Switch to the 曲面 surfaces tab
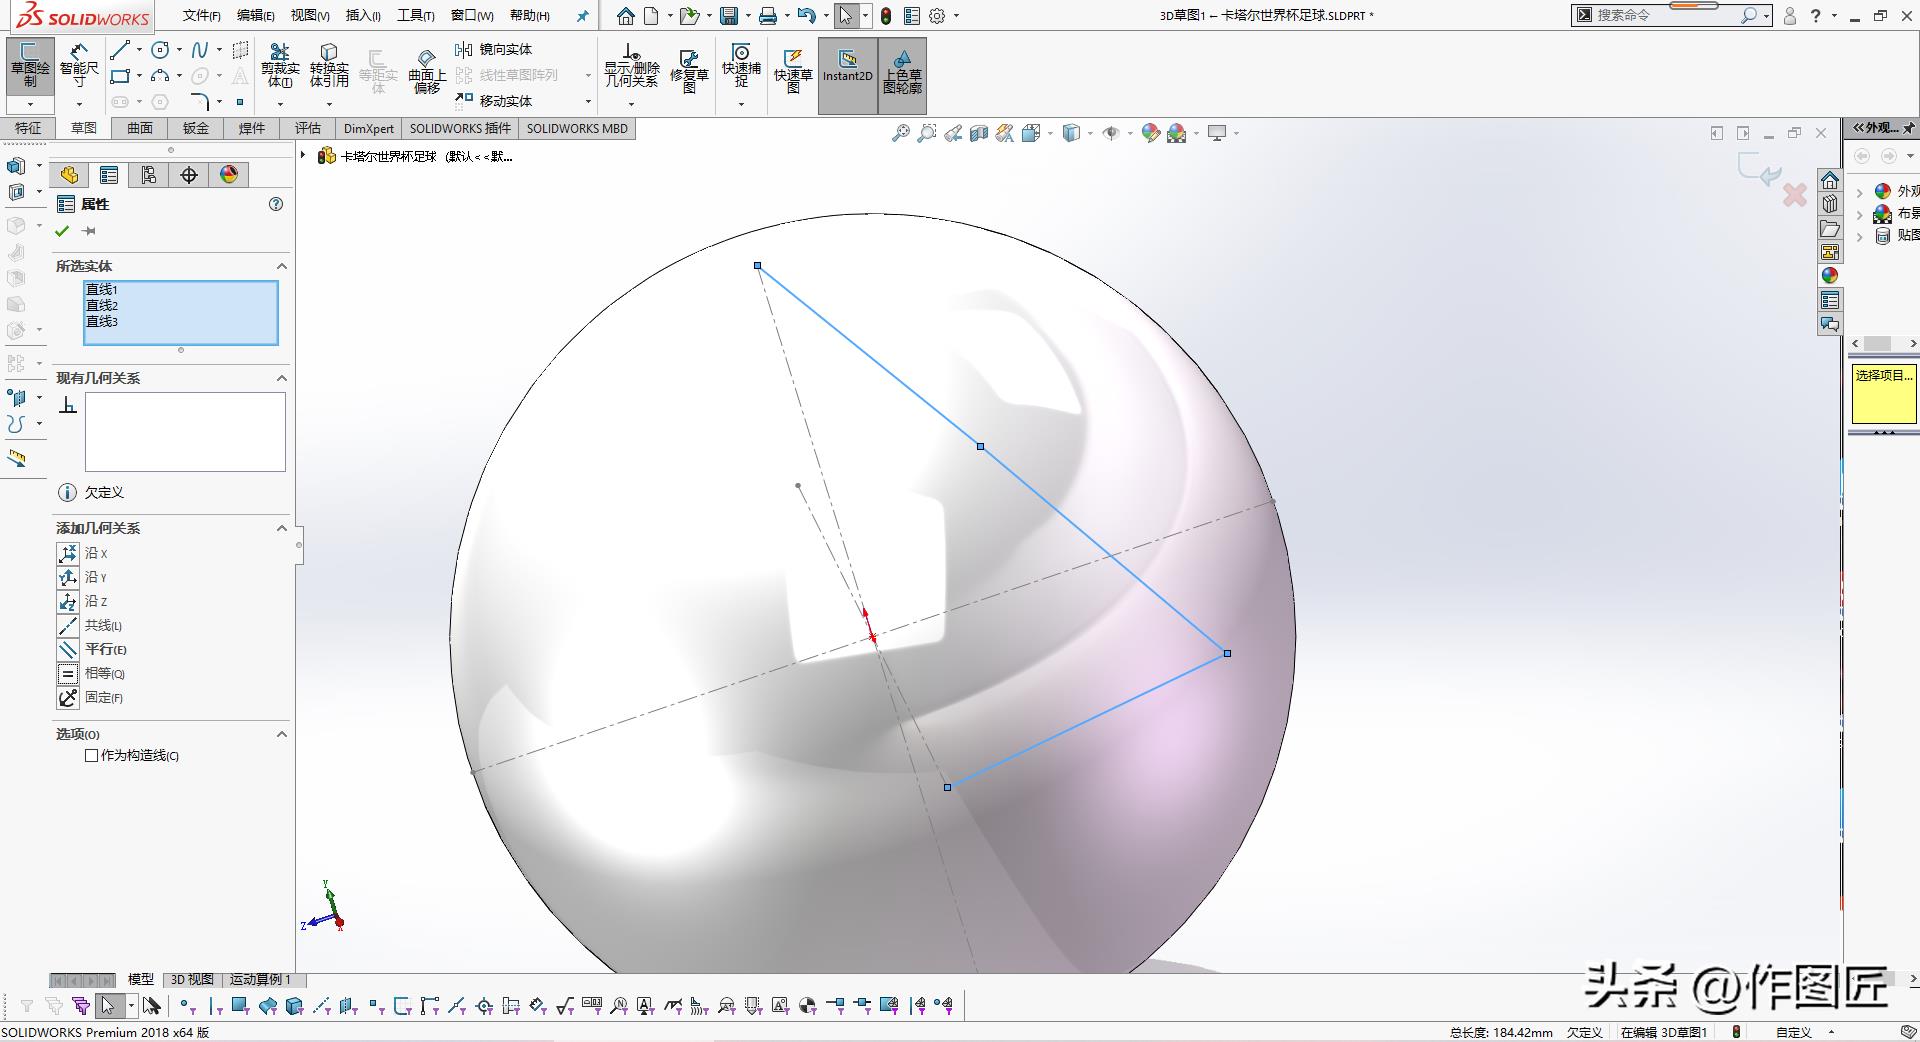The image size is (1920, 1042). tap(140, 128)
